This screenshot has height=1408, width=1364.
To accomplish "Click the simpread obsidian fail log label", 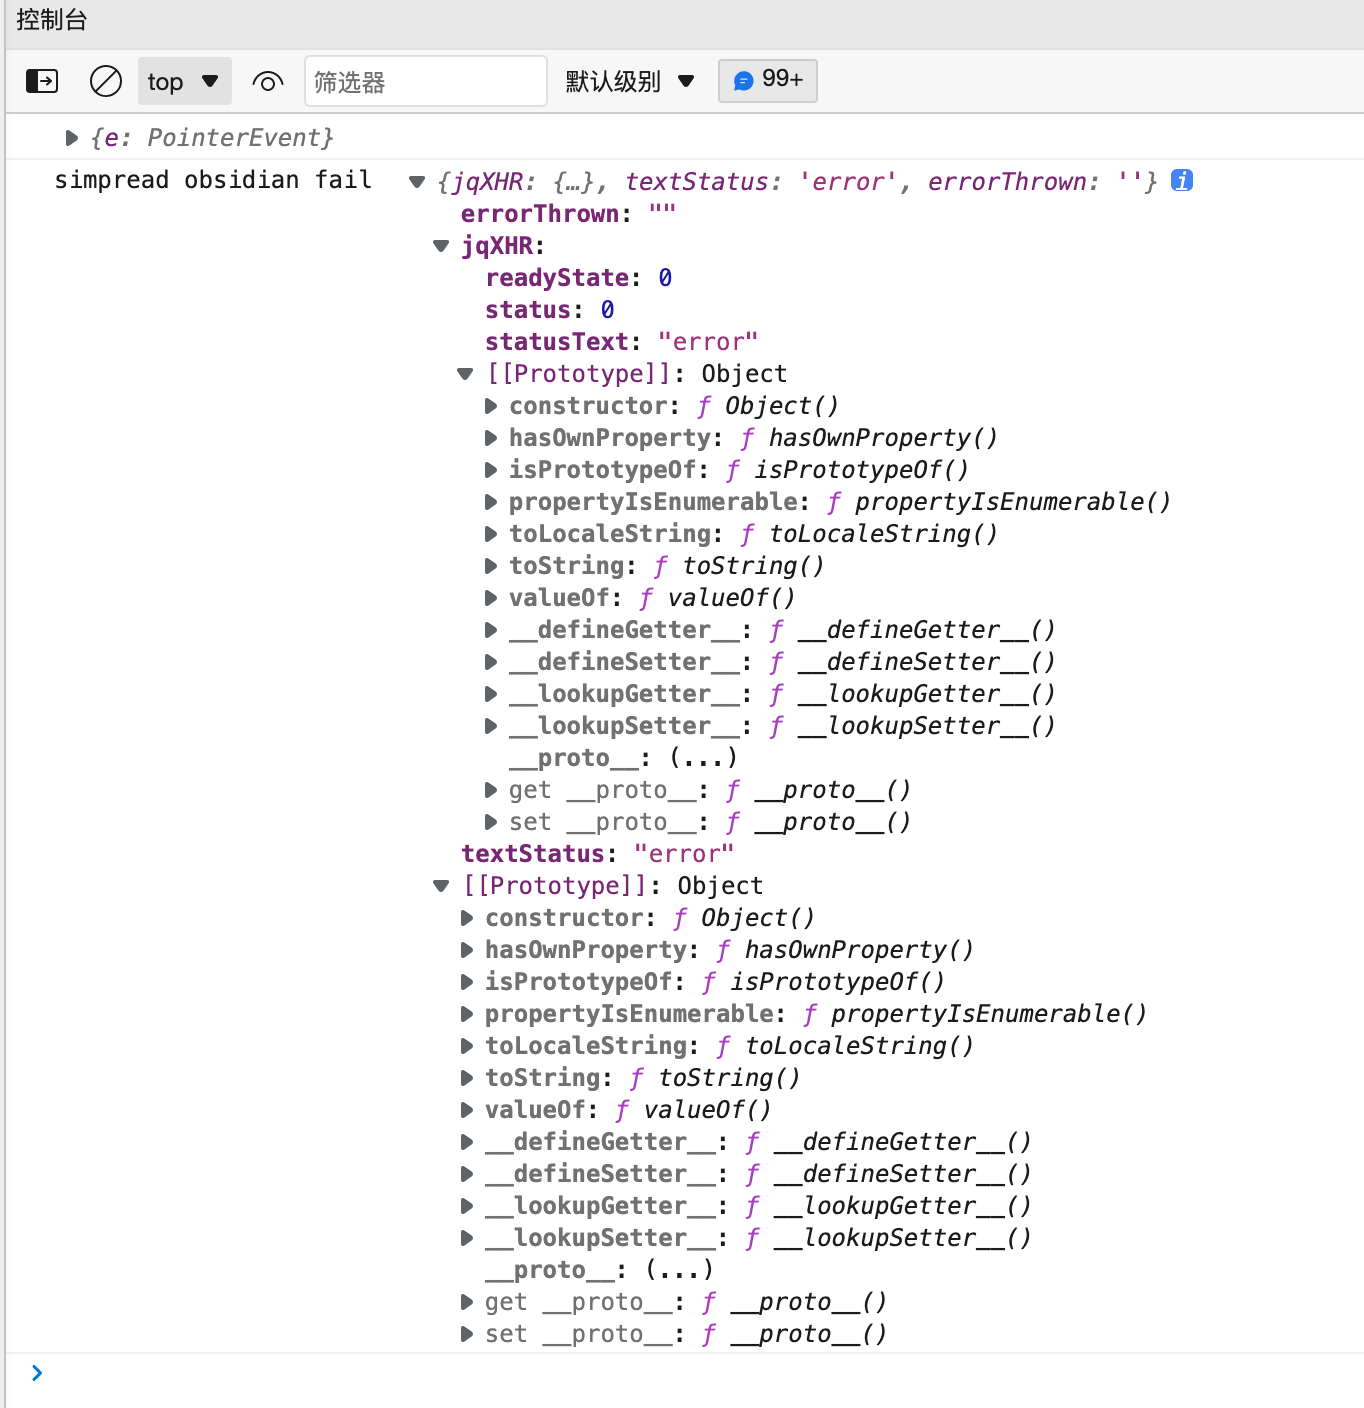I will [213, 180].
